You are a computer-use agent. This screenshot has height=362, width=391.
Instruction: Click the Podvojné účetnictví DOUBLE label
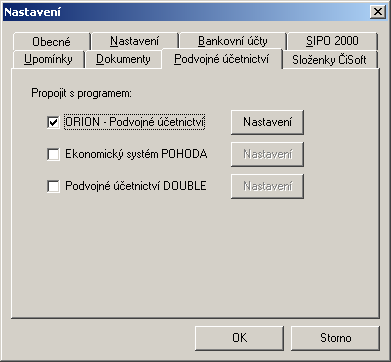[x=136, y=186]
